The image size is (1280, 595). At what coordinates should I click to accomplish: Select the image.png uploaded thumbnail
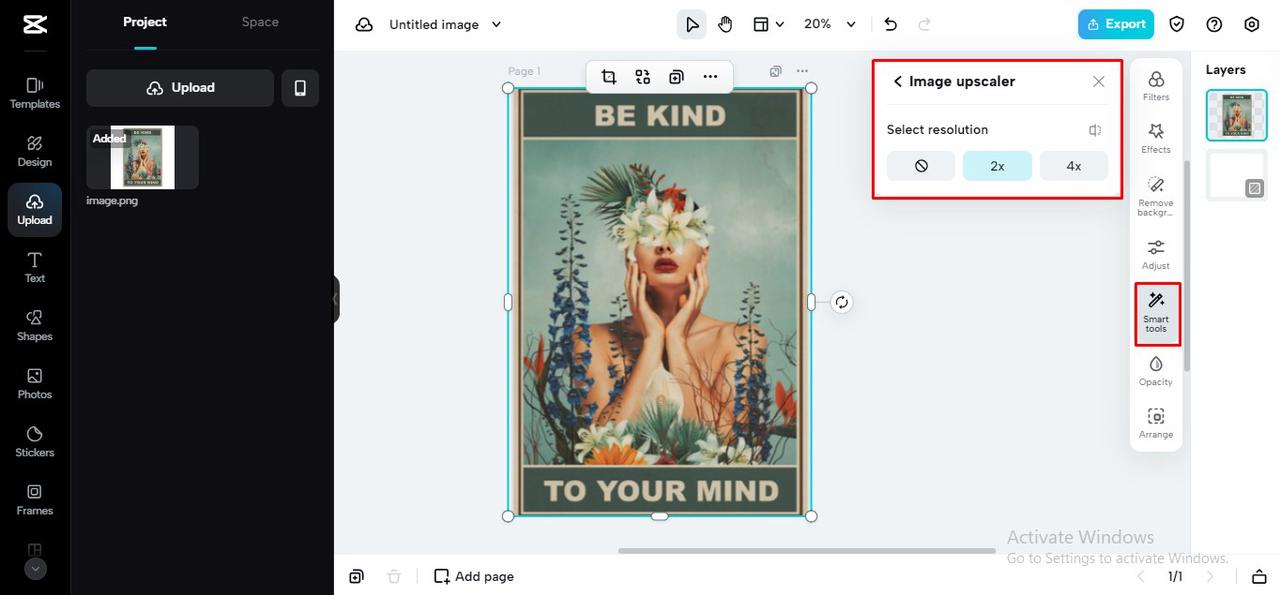click(x=142, y=157)
